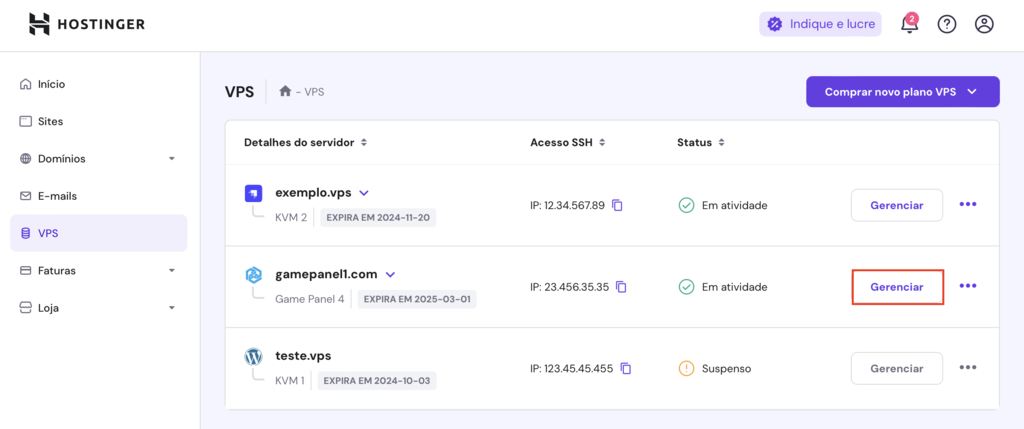This screenshot has height=429, width=1024.
Task: Sort by the Status column header
Action: (x=700, y=143)
